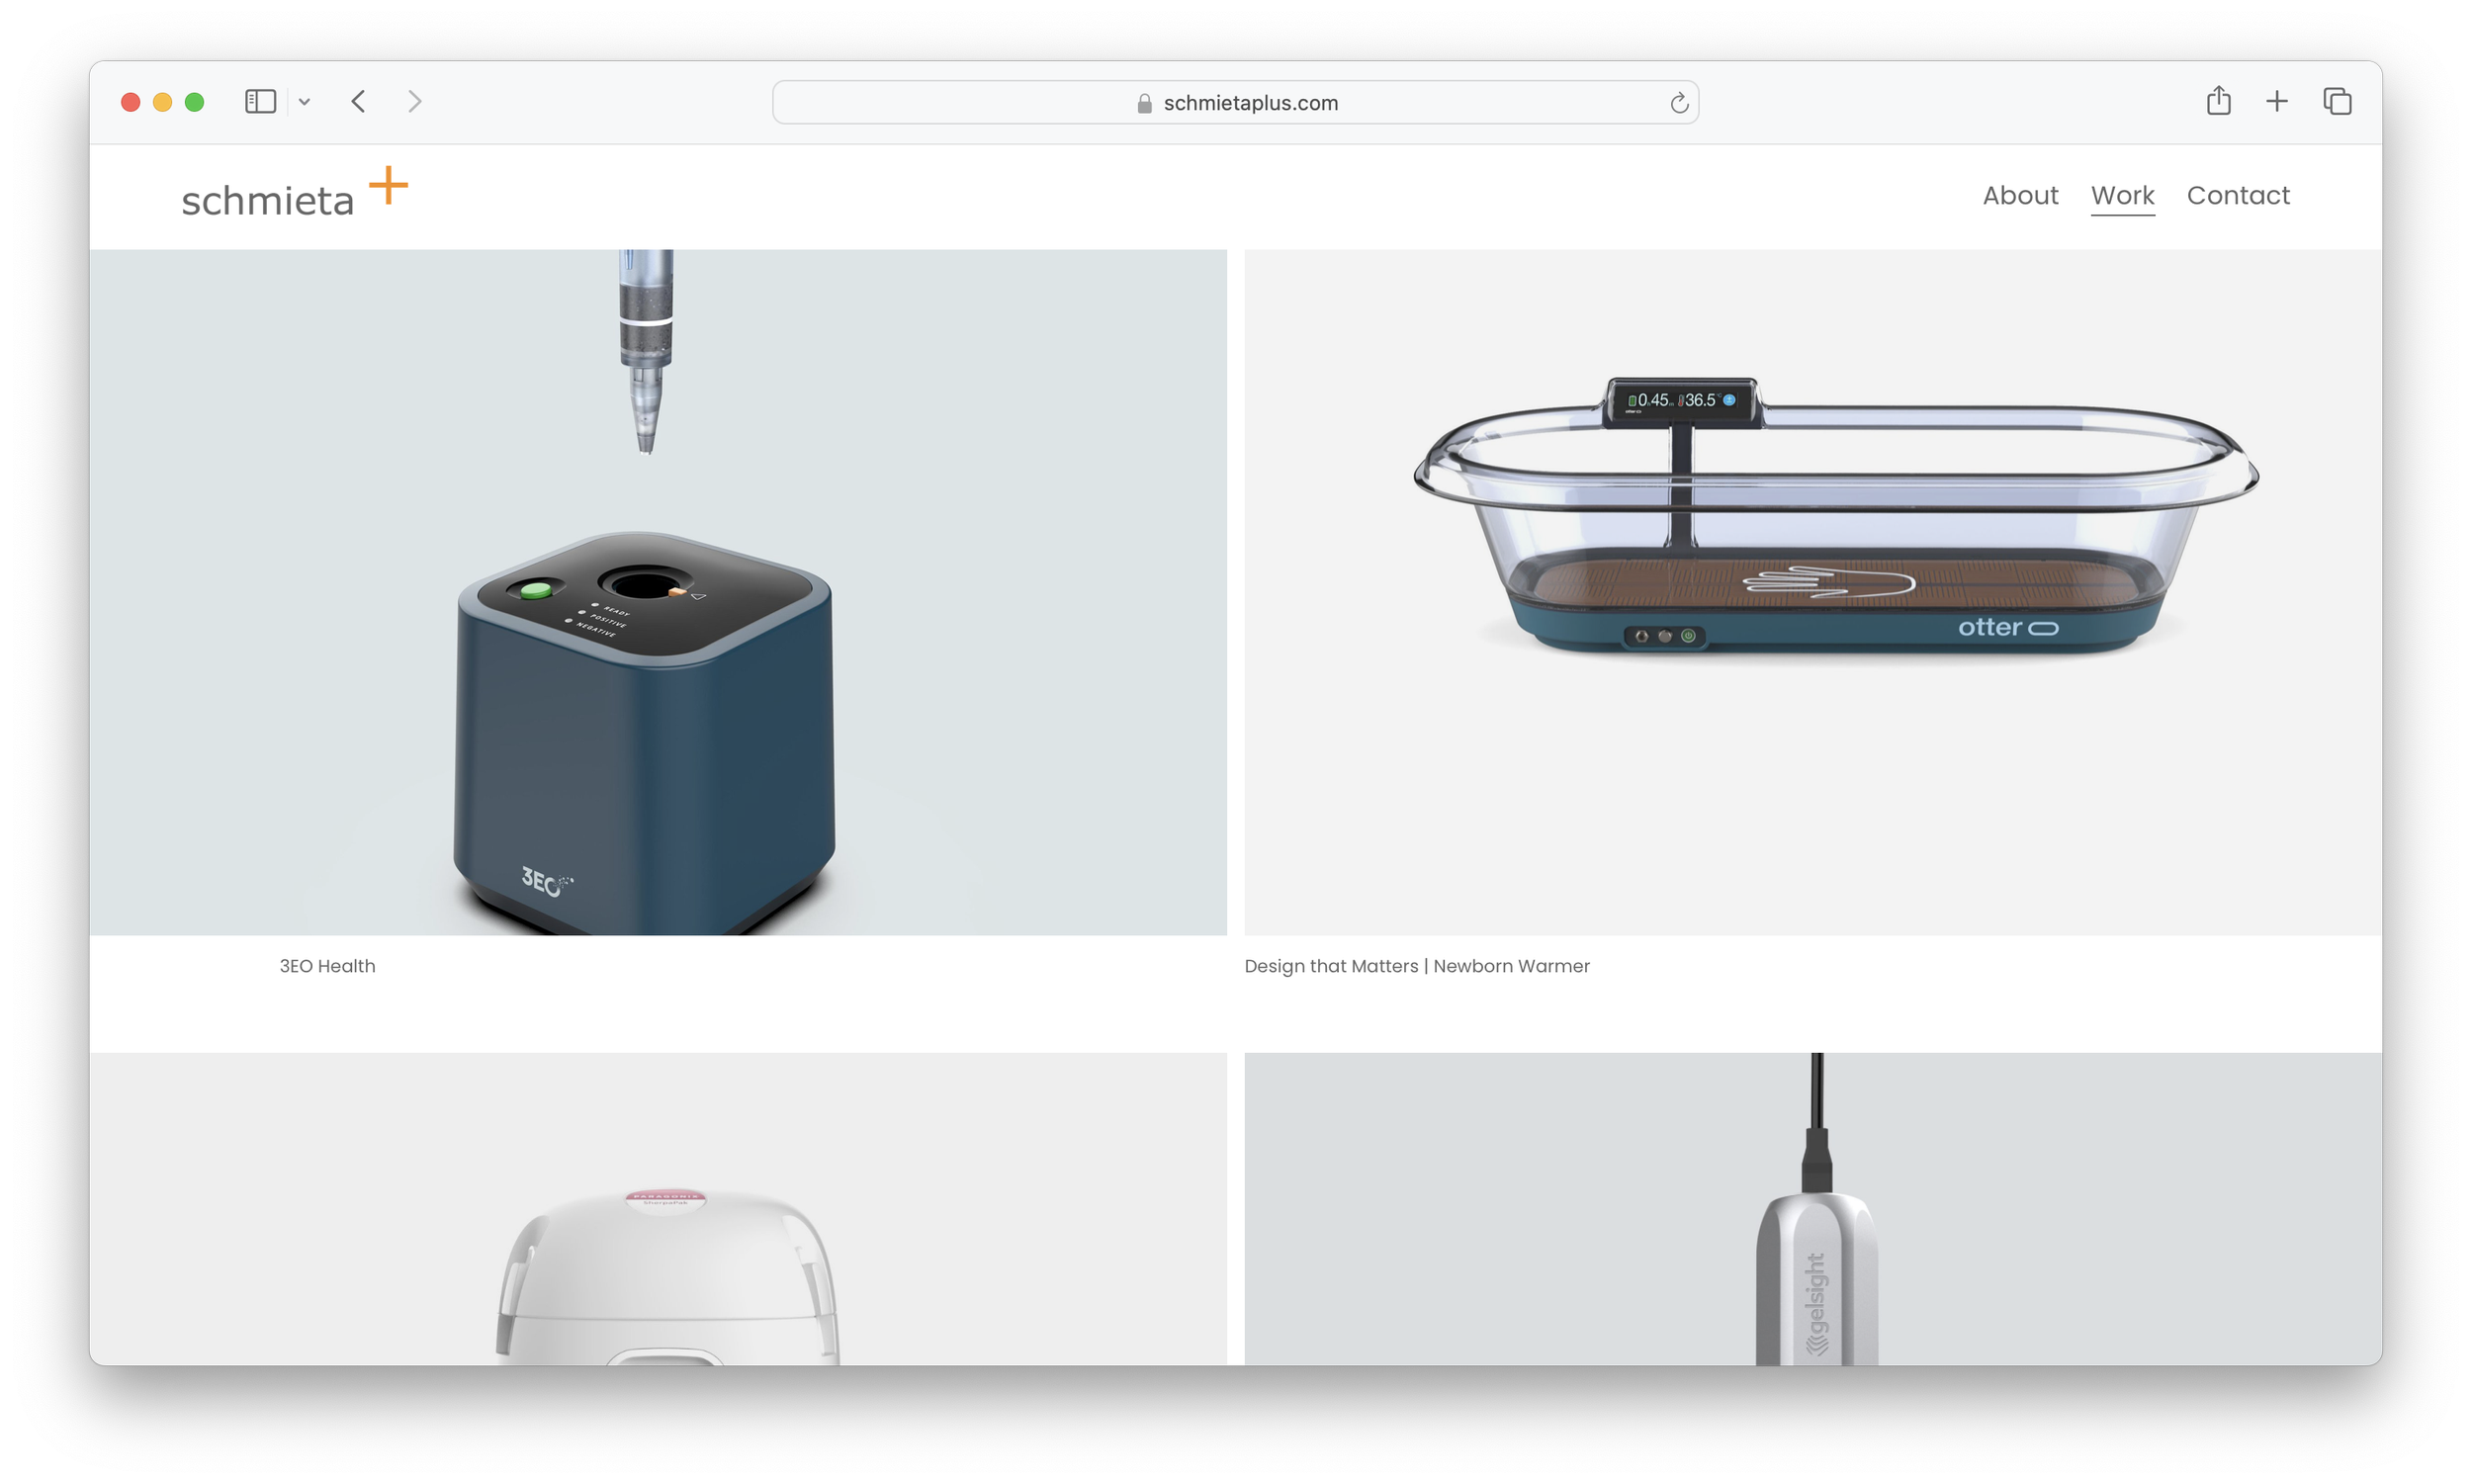Open the 3EO Health project
The image size is (2472, 1484).
click(x=327, y=966)
